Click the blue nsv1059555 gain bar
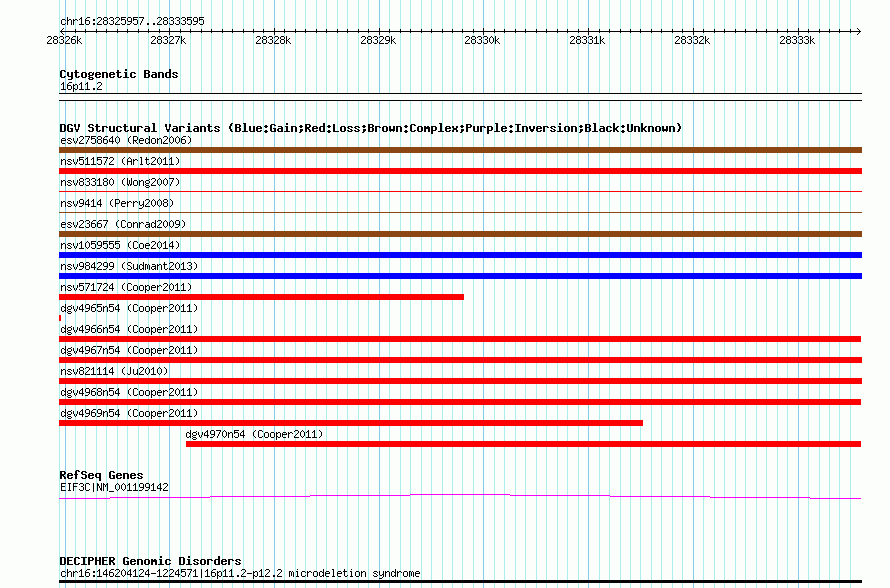The width and height of the screenshot is (890, 588). click(x=460, y=255)
